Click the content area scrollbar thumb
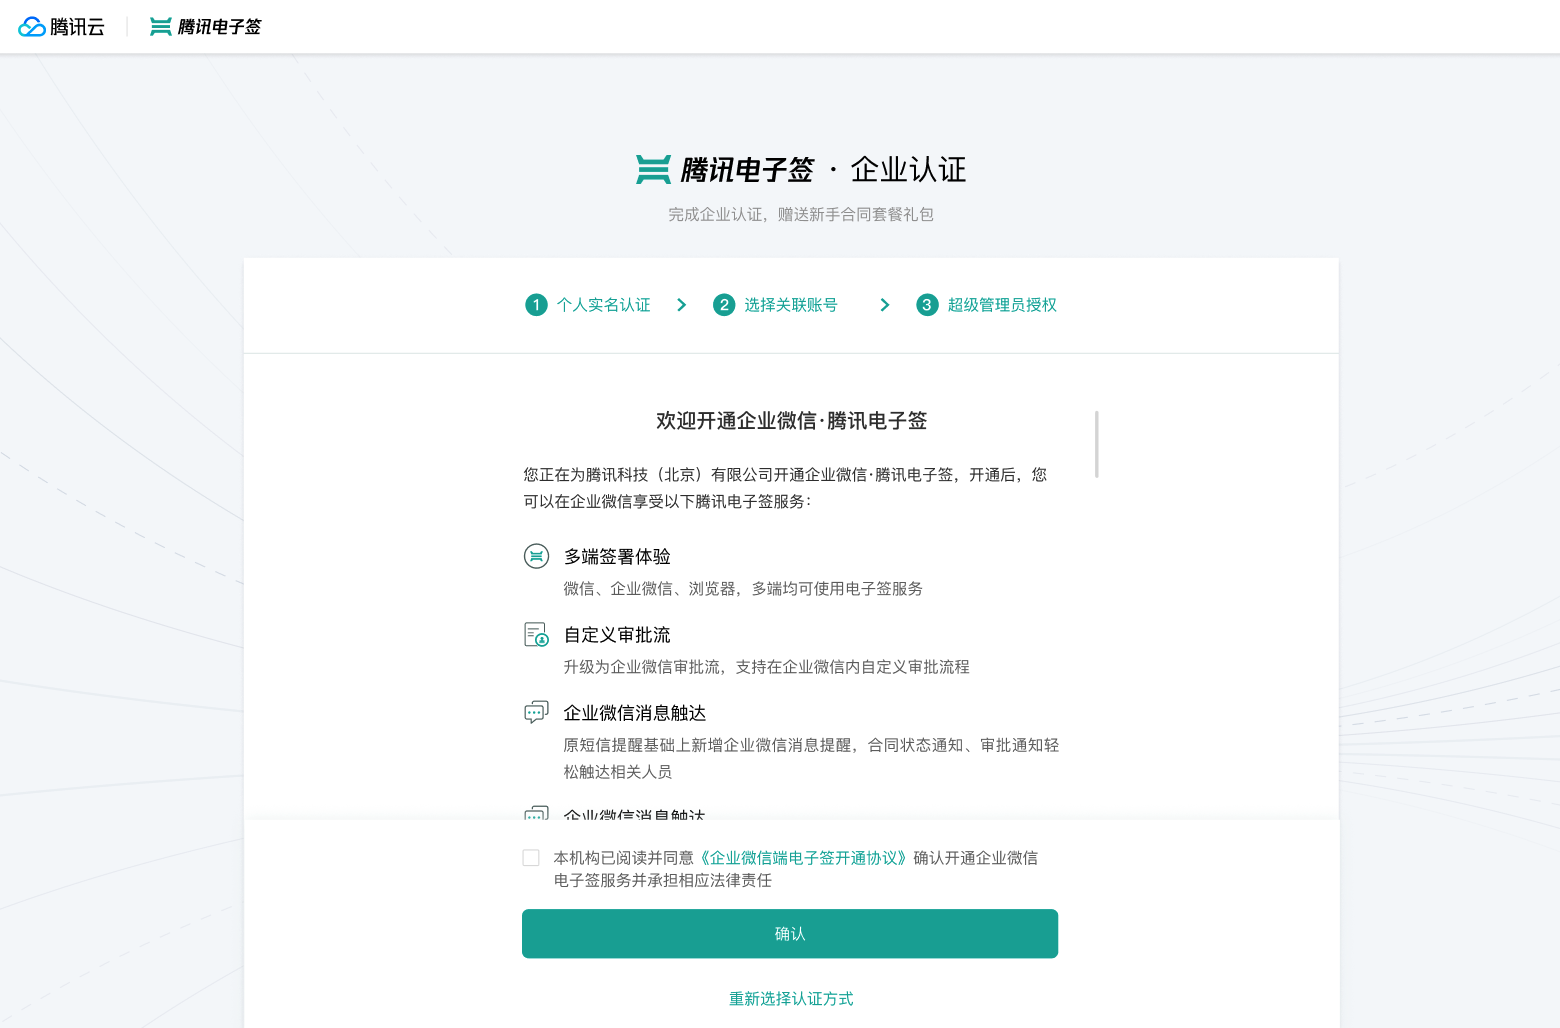 [x=1095, y=443]
